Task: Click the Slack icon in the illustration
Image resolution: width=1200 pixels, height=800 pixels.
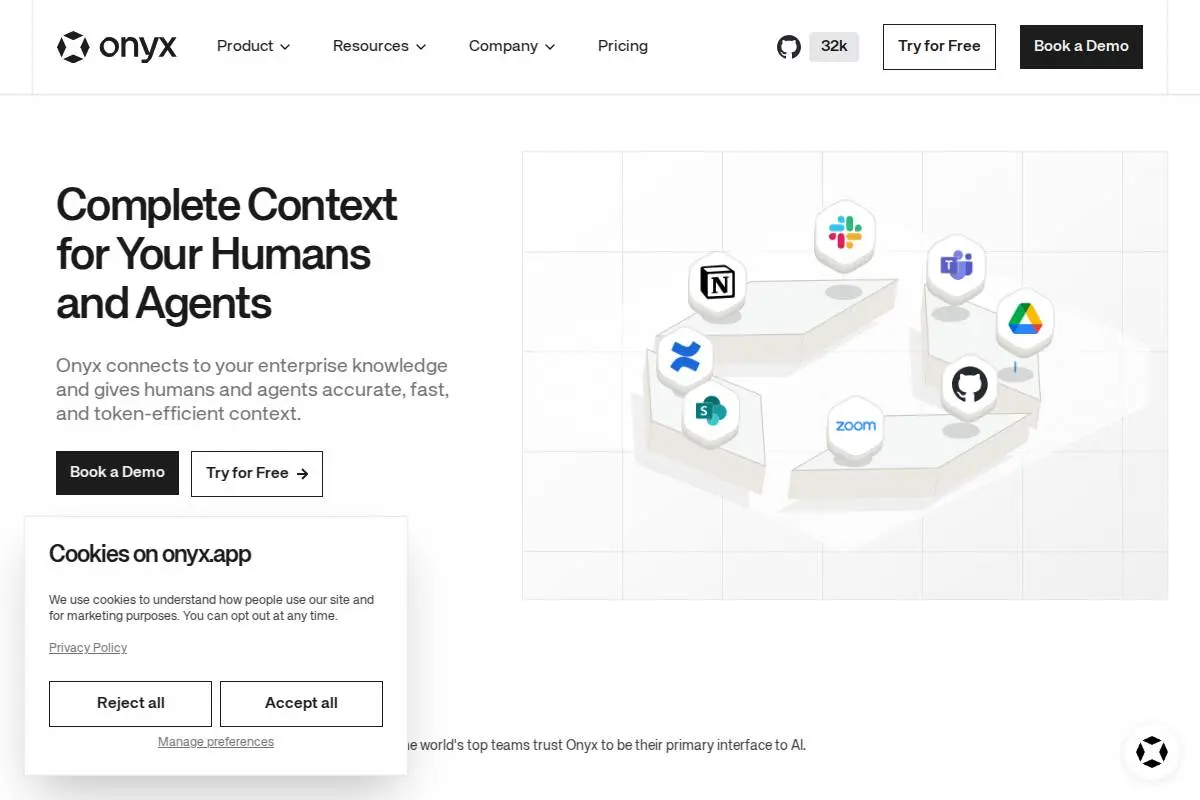Action: coord(845,234)
